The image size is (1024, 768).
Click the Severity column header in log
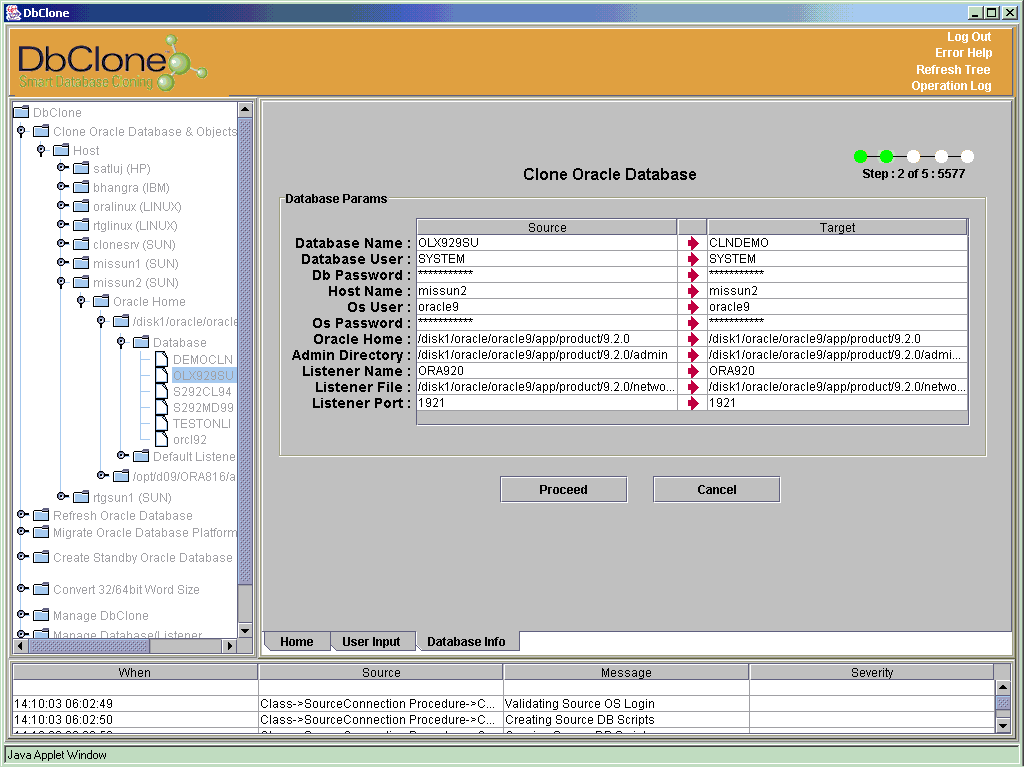872,673
